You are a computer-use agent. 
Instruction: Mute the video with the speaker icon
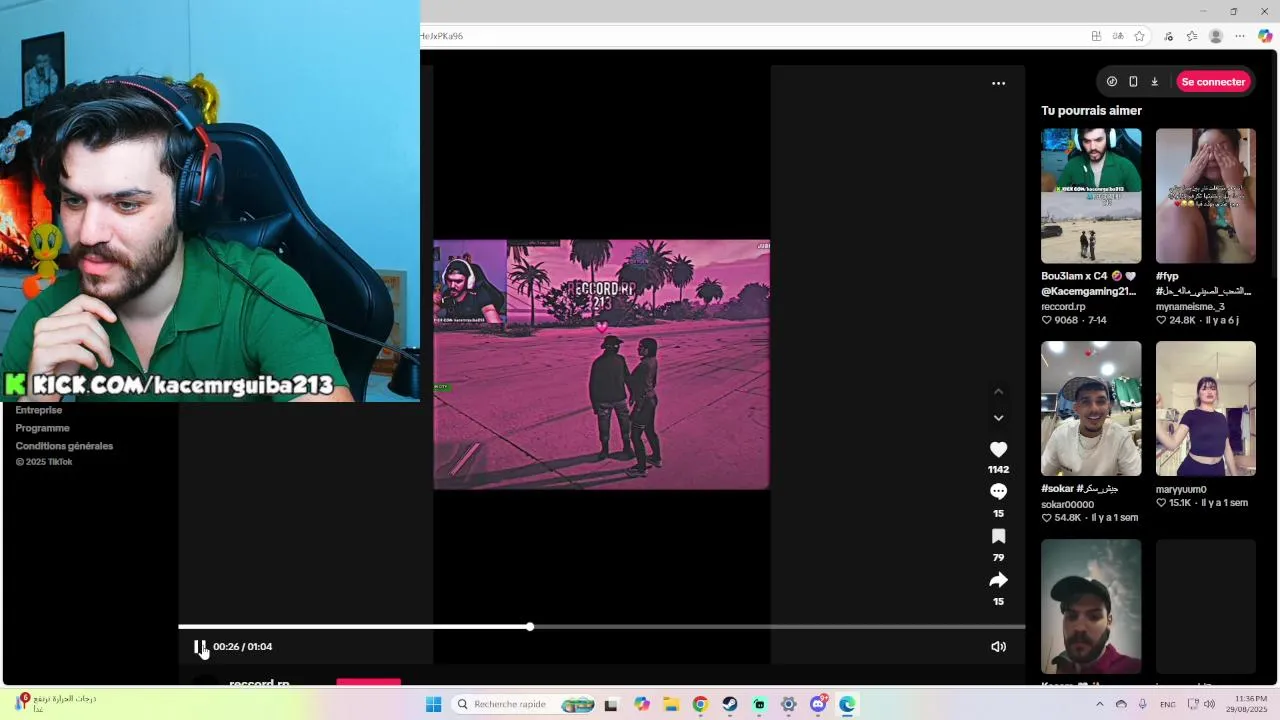coord(998,647)
